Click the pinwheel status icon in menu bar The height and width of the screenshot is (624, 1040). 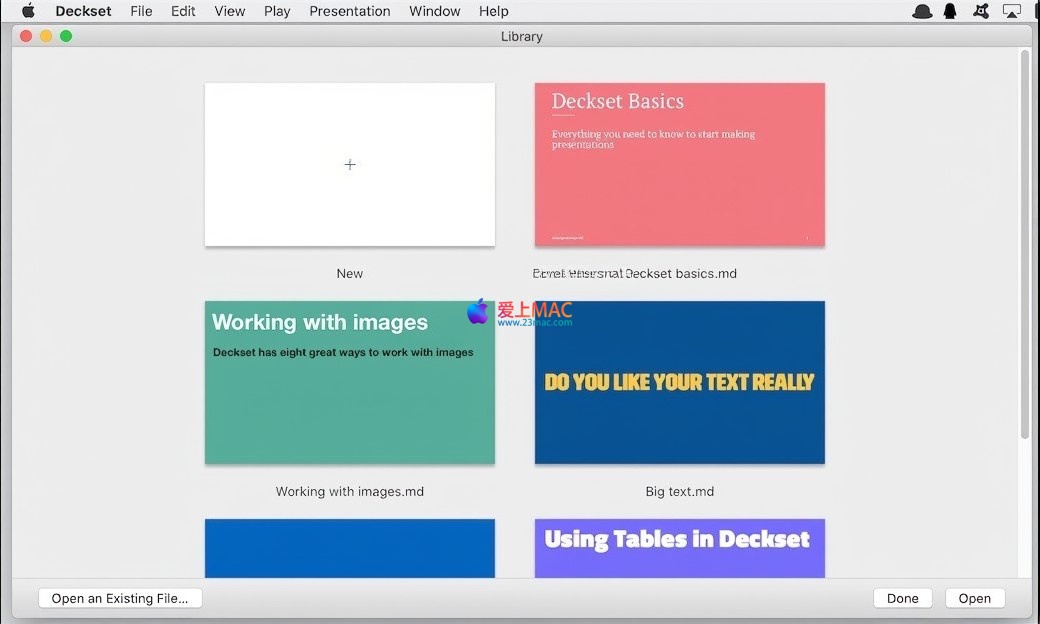[981, 11]
